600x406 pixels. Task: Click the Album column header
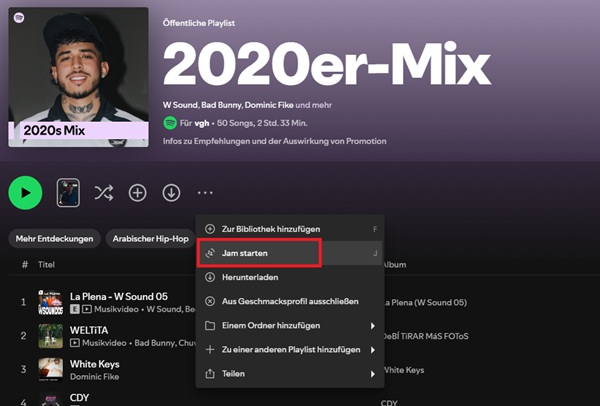395,264
